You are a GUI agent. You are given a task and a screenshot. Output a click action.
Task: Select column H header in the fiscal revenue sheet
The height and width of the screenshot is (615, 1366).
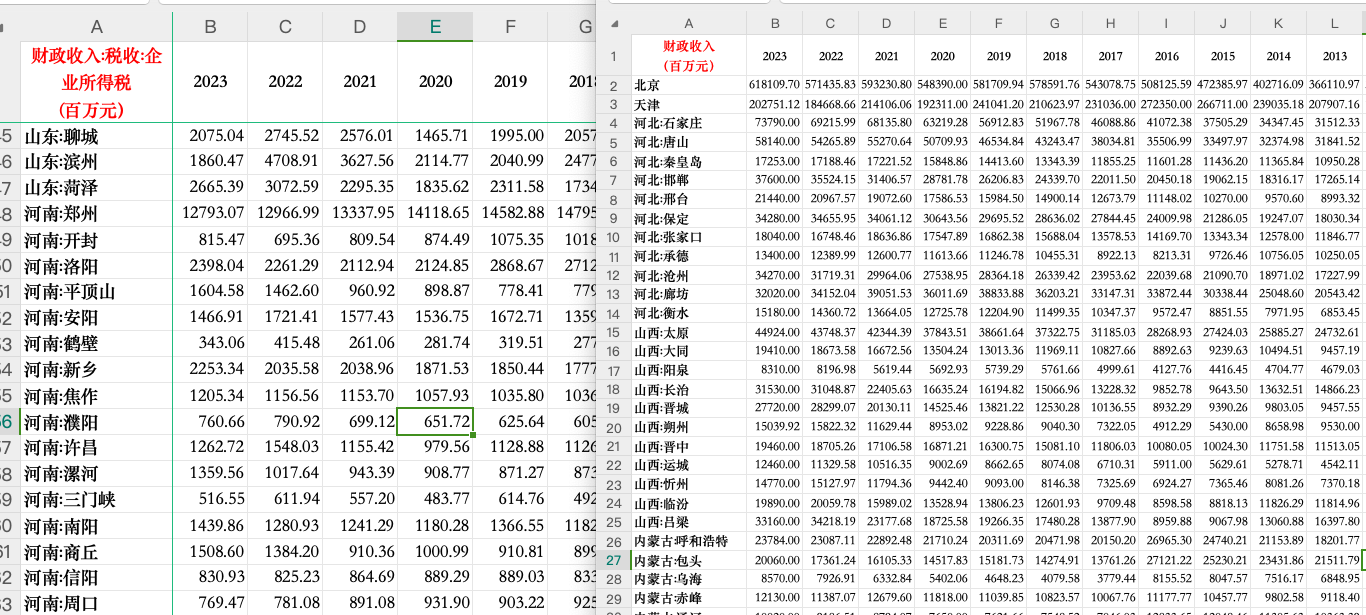(1110, 23)
